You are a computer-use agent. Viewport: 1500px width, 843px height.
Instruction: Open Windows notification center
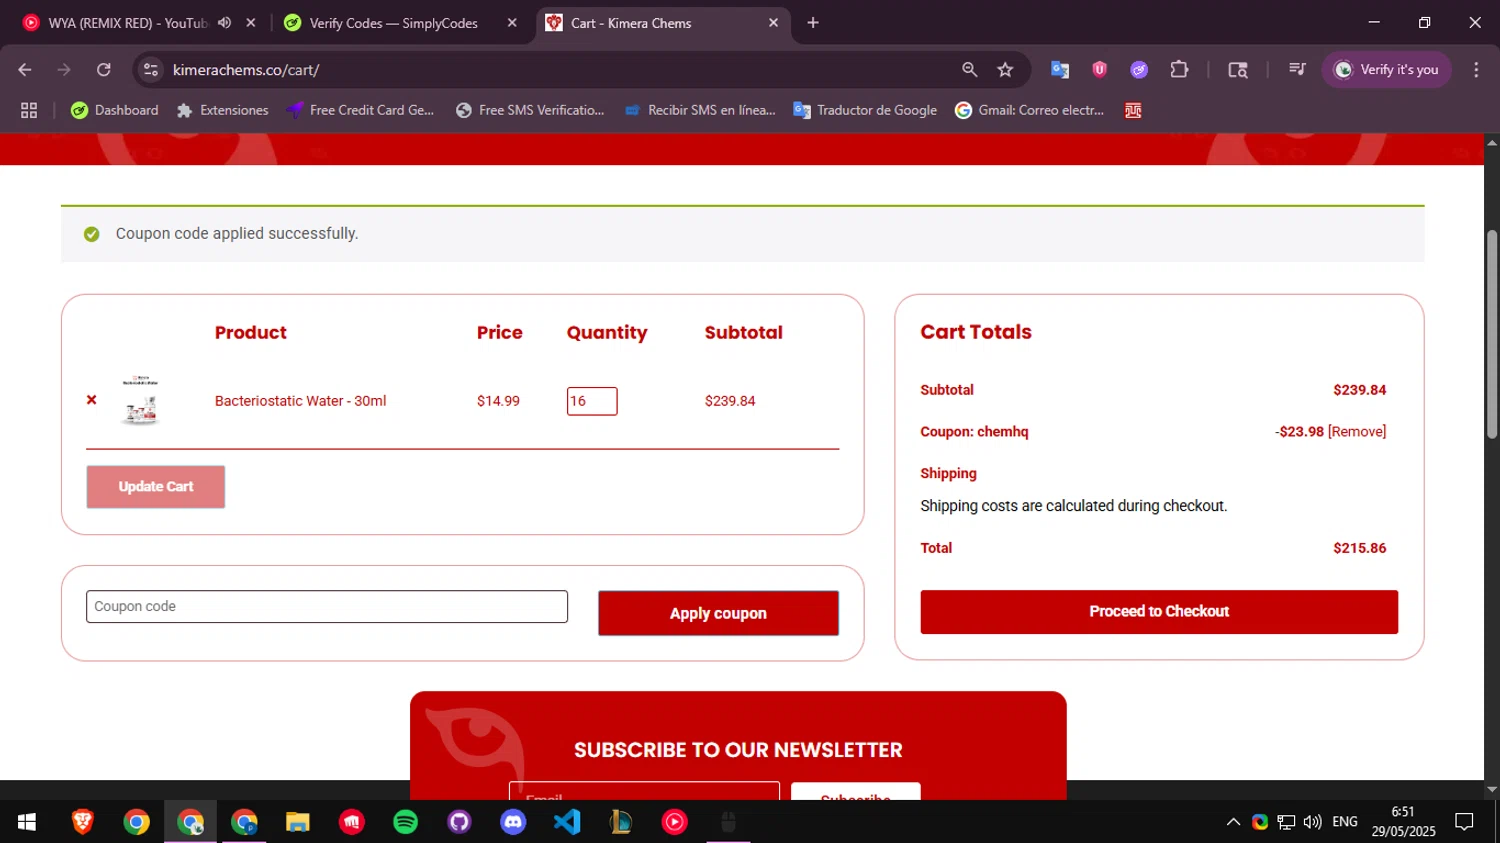(x=1464, y=822)
